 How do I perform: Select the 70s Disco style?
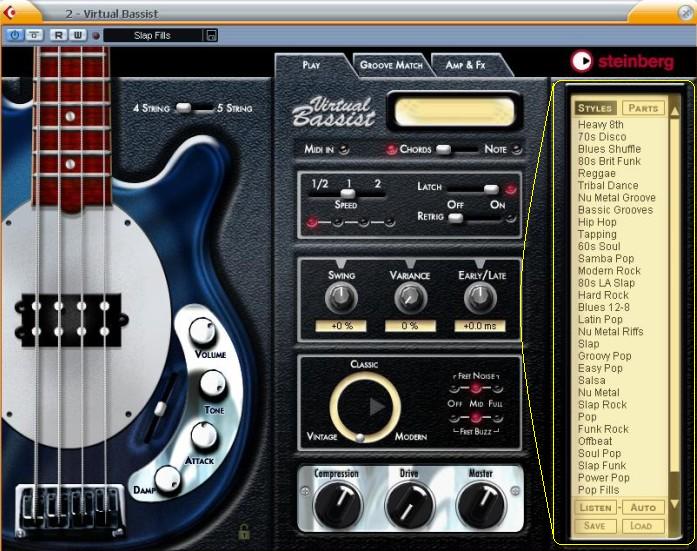coord(602,136)
